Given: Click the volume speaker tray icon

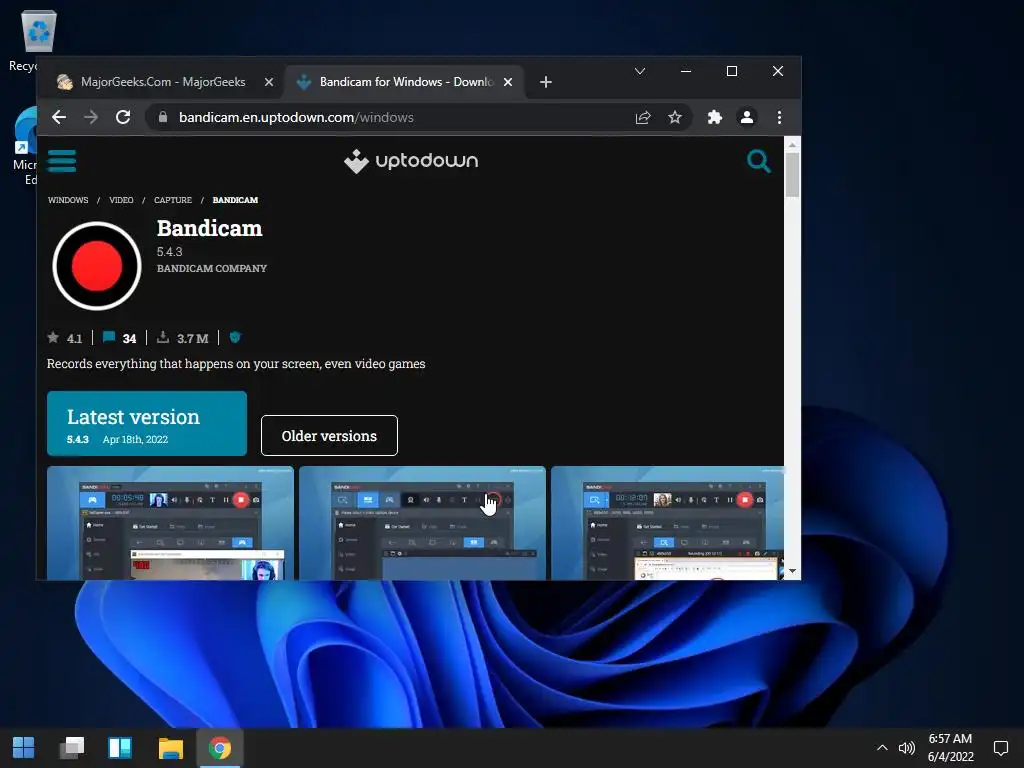Looking at the screenshot, I should [906, 748].
